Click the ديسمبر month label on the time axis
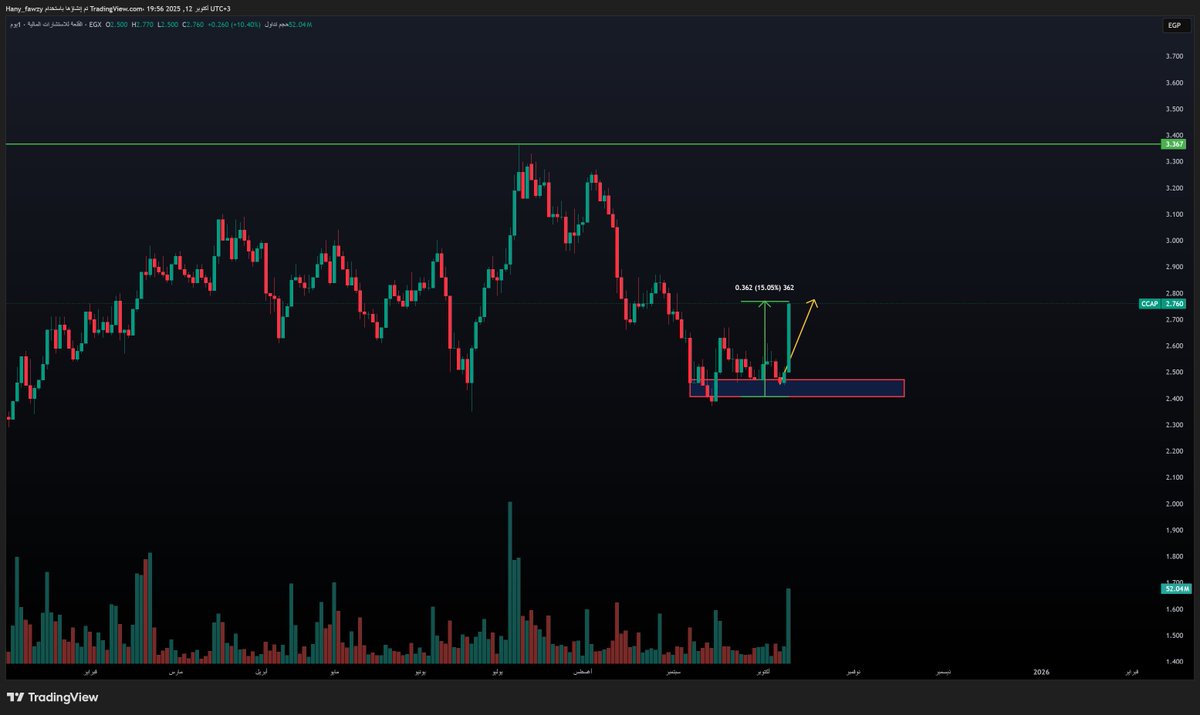The height and width of the screenshot is (715, 1200). click(943, 673)
